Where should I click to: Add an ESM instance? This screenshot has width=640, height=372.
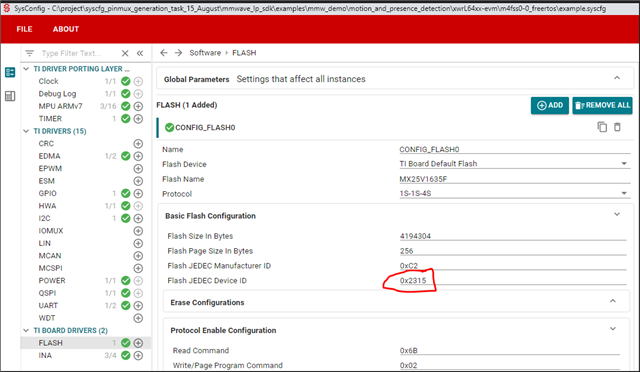(x=138, y=181)
